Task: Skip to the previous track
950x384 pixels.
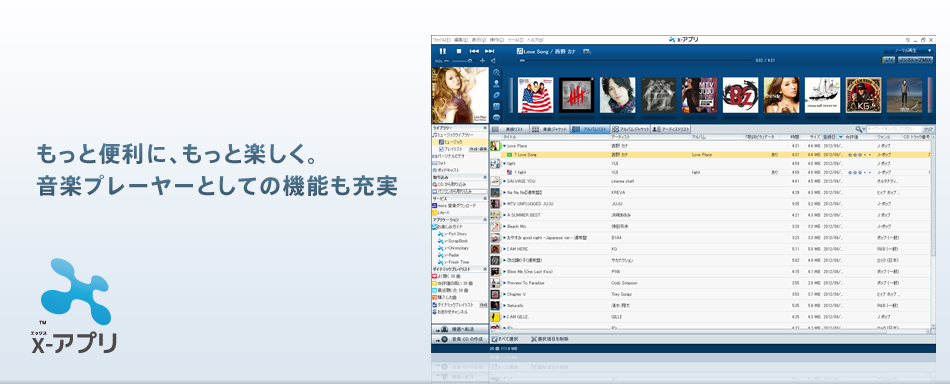Action: [474, 51]
